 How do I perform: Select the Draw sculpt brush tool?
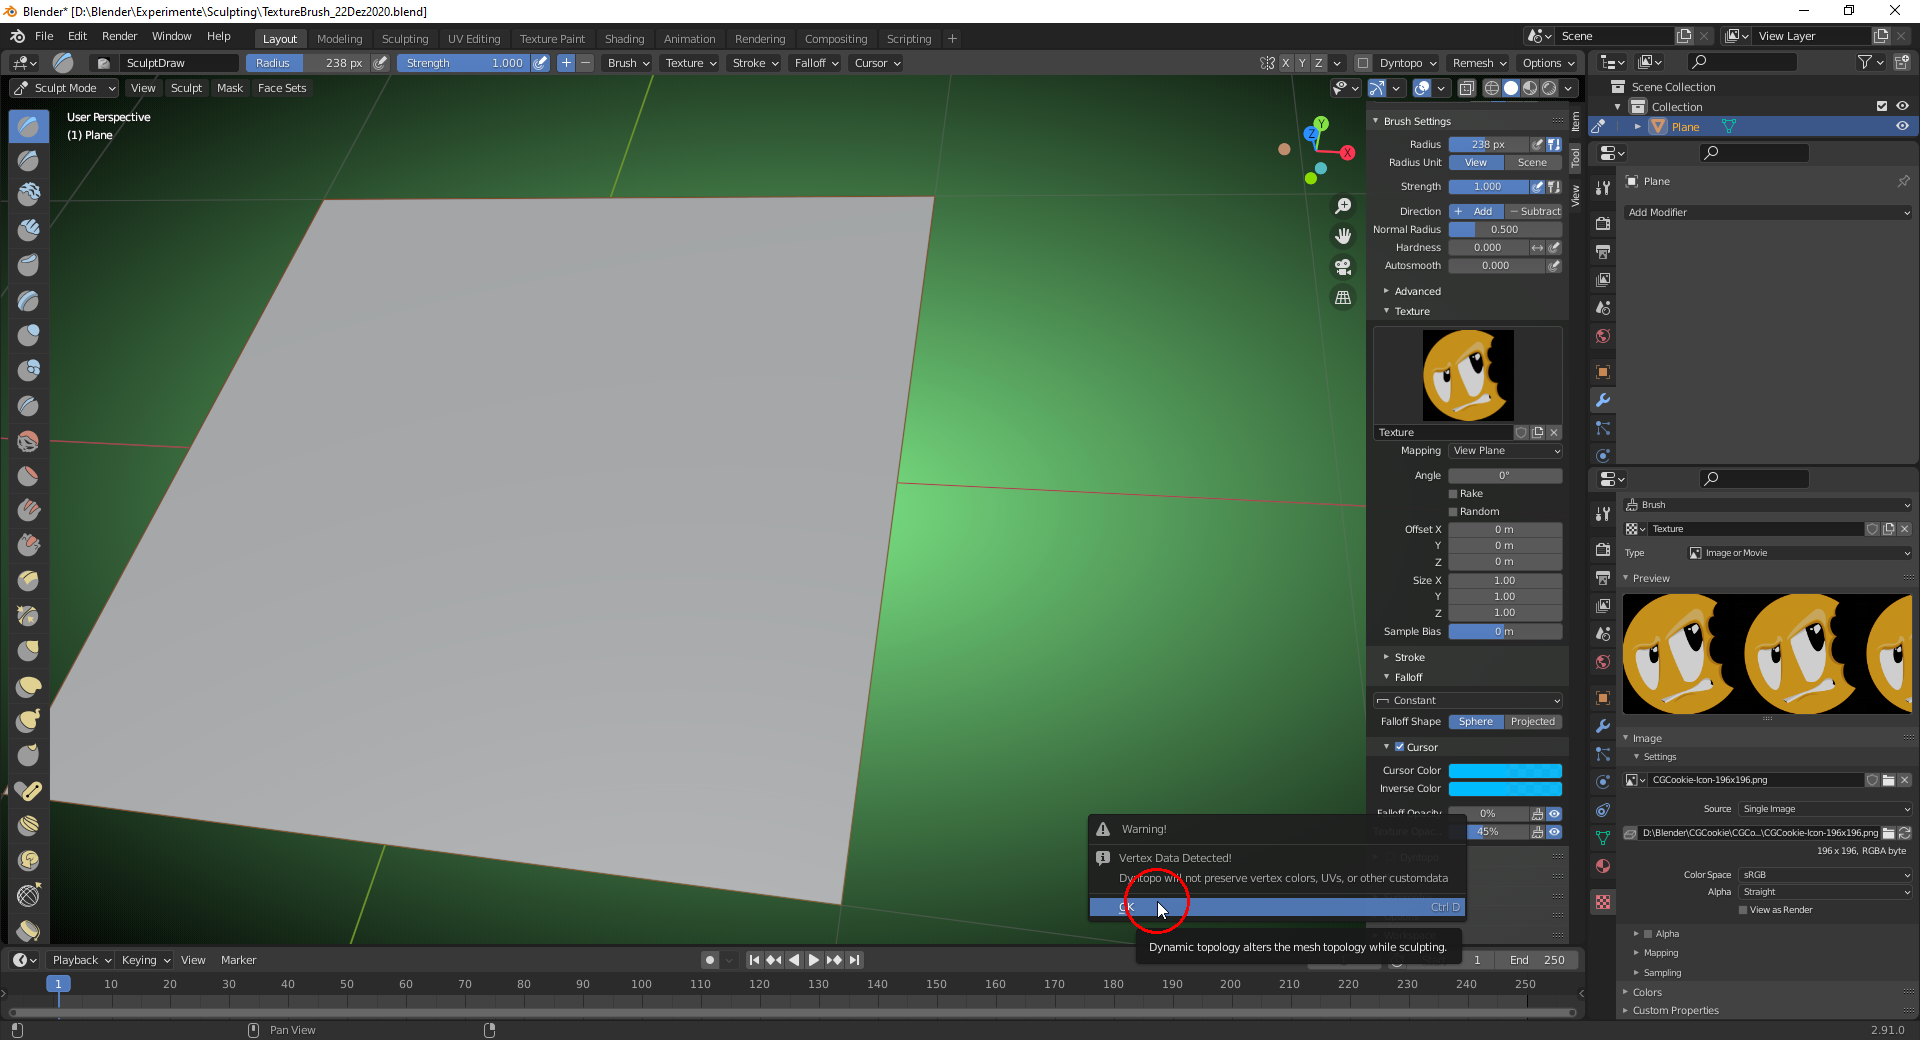coord(28,126)
